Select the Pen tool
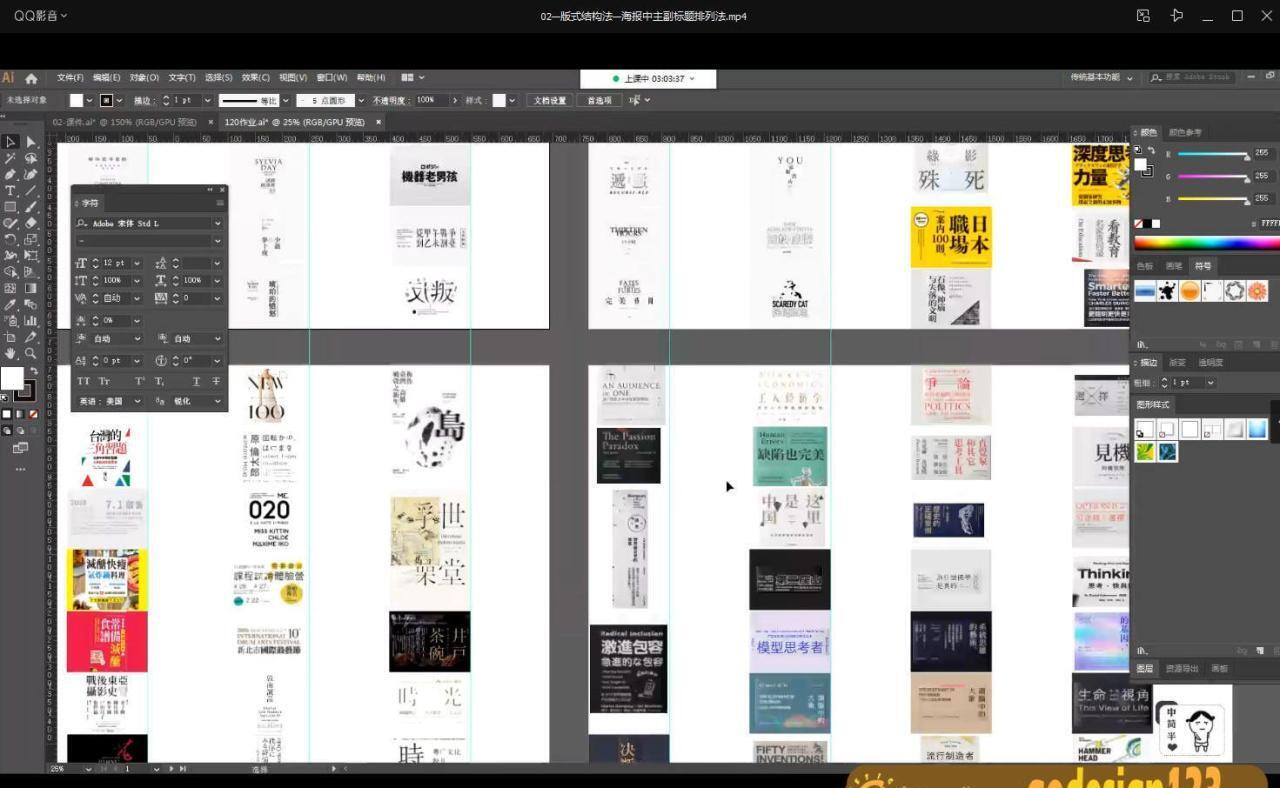The height and width of the screenshot is (788, 1280). pos(10,174)
